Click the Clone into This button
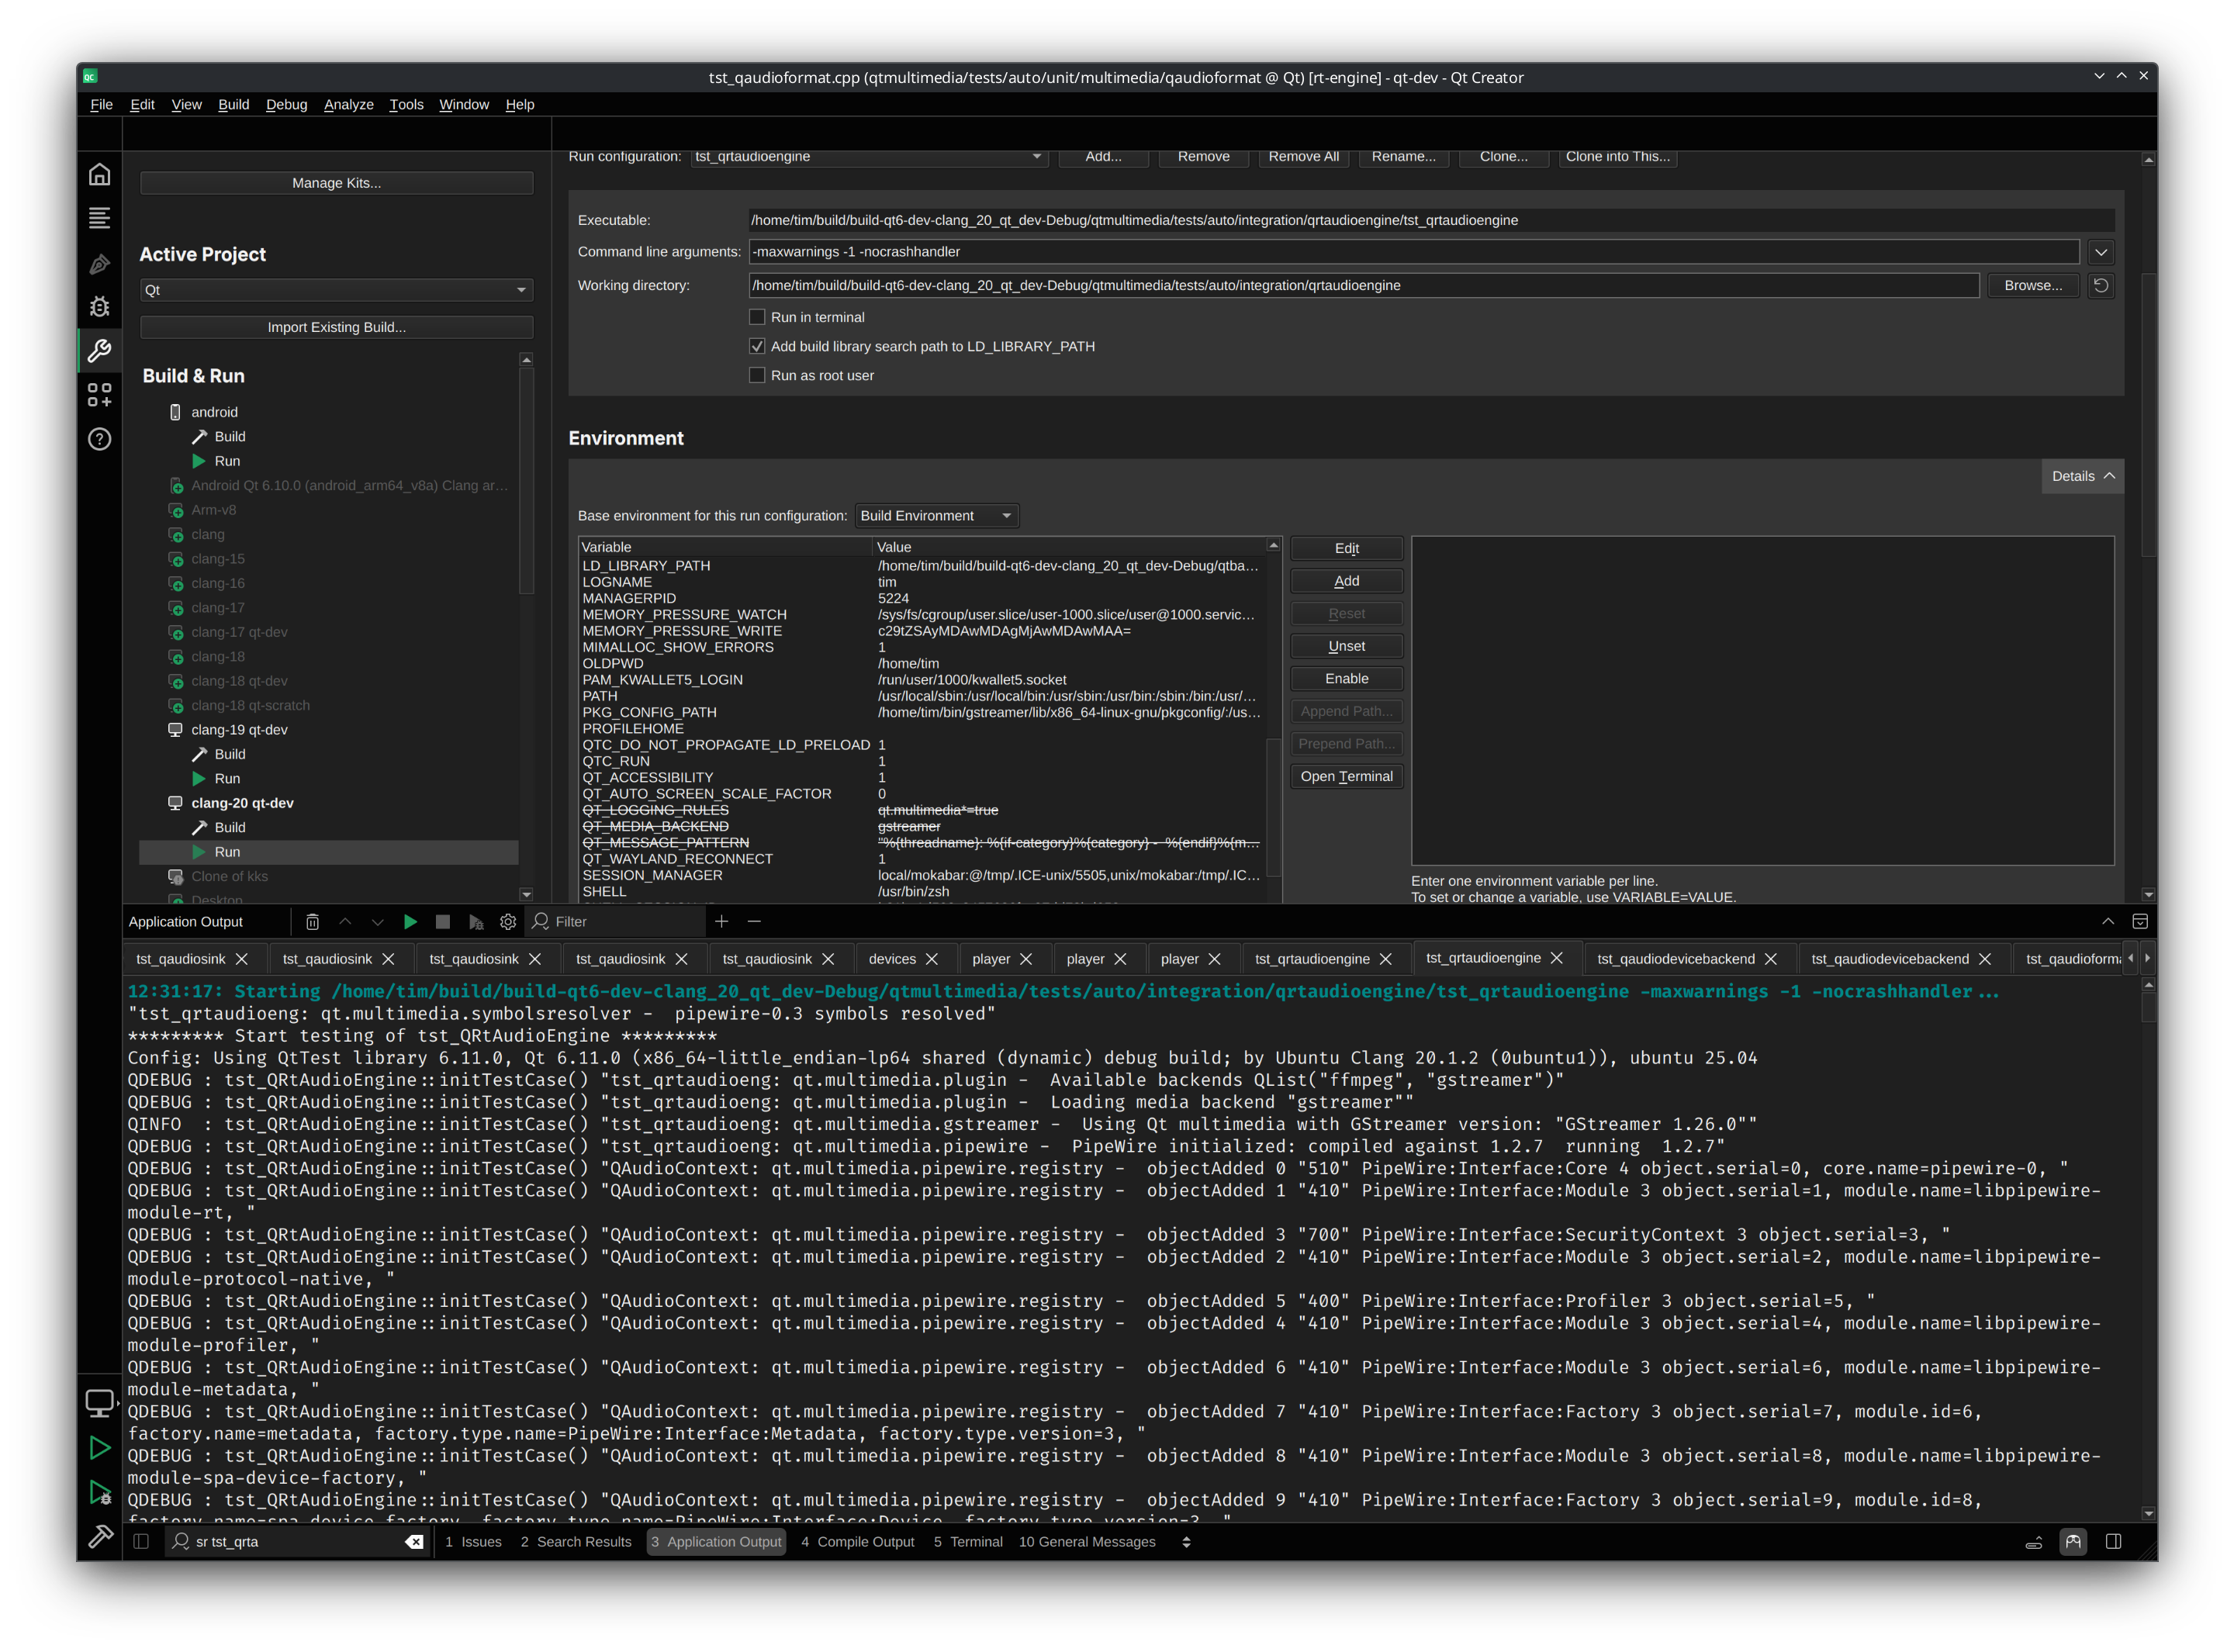The image size is (2234, 1652). [1617, 157]
